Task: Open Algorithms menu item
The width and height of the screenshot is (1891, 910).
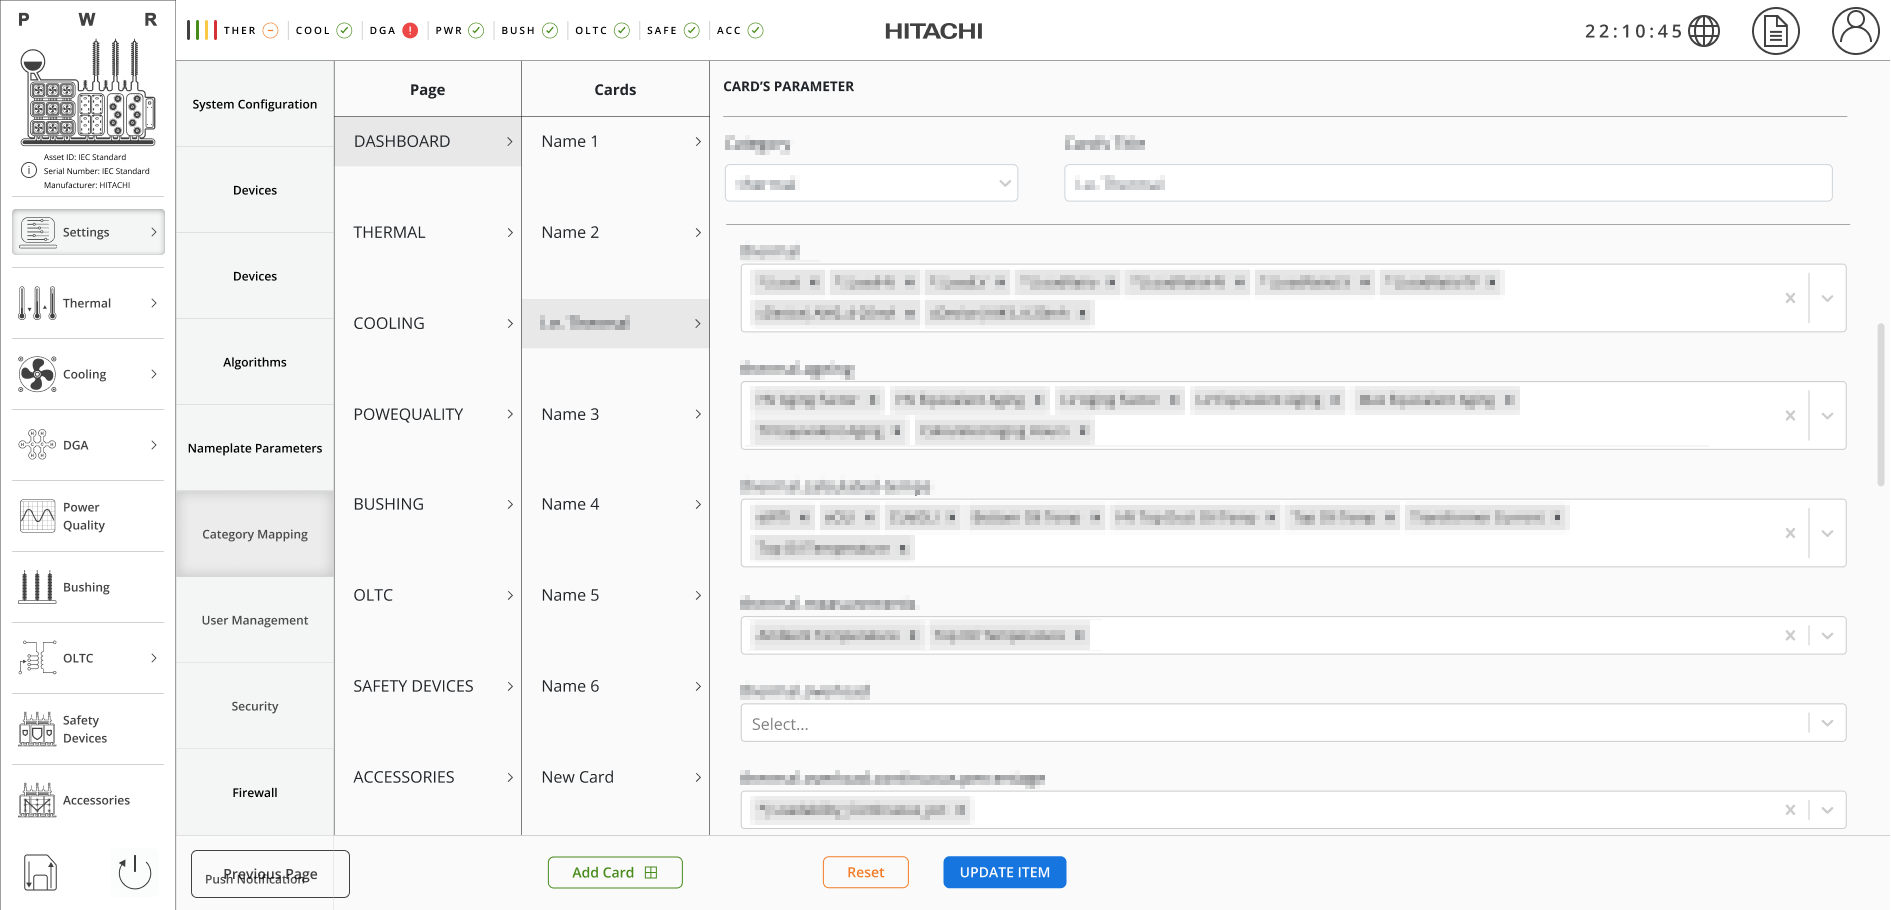Action: 255,362
